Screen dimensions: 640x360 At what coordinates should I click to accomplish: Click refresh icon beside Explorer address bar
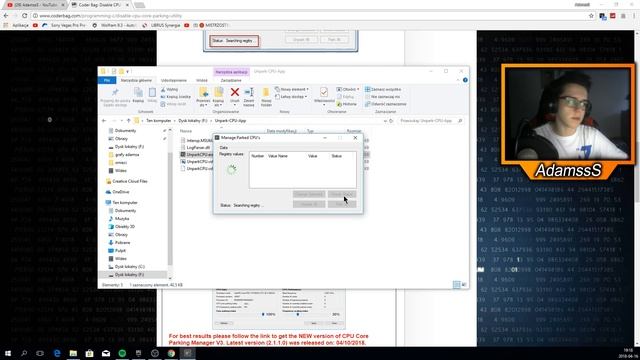tap(391, 121)
